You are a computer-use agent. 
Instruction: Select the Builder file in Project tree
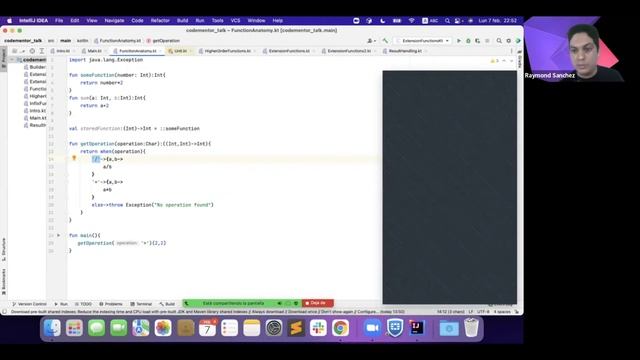pos(35,67)
